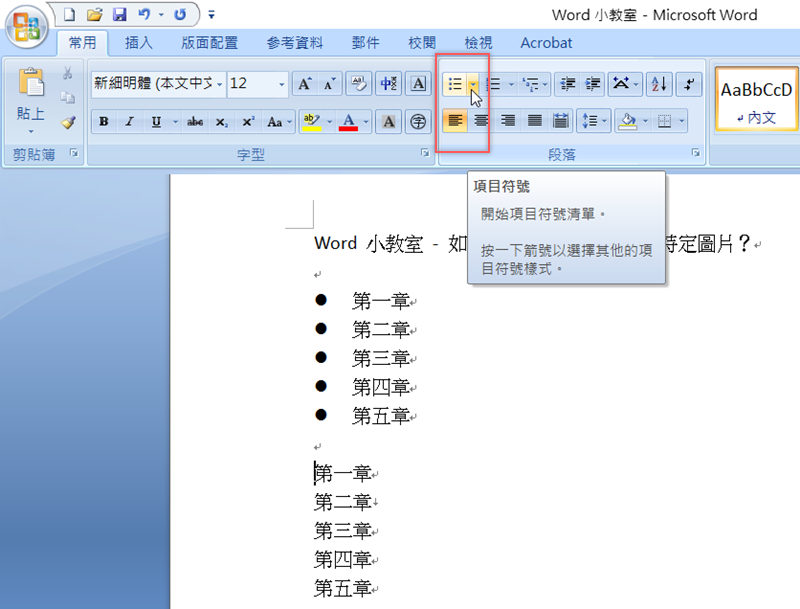This screenshot has height=609, width=800.
Task: Save the document via floppy icon
Action: click(119, 15)
